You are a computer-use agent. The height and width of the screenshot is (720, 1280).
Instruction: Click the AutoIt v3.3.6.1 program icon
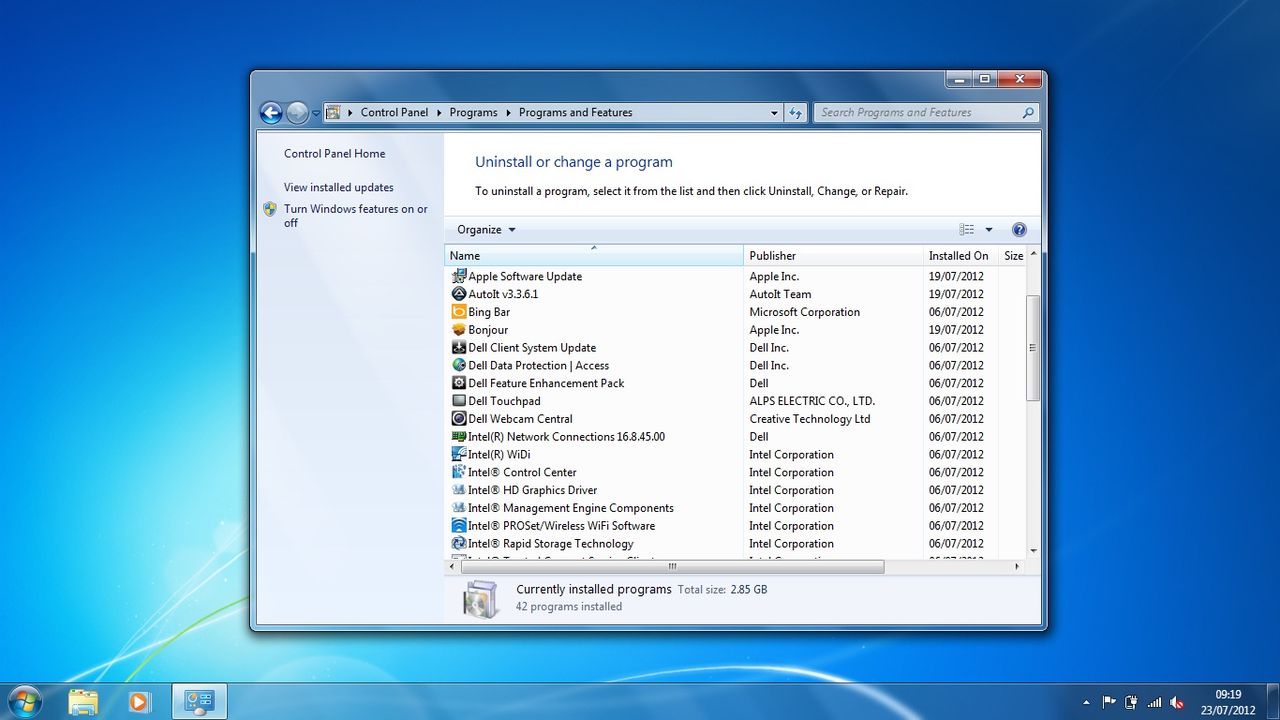click(x=459, y=294)
